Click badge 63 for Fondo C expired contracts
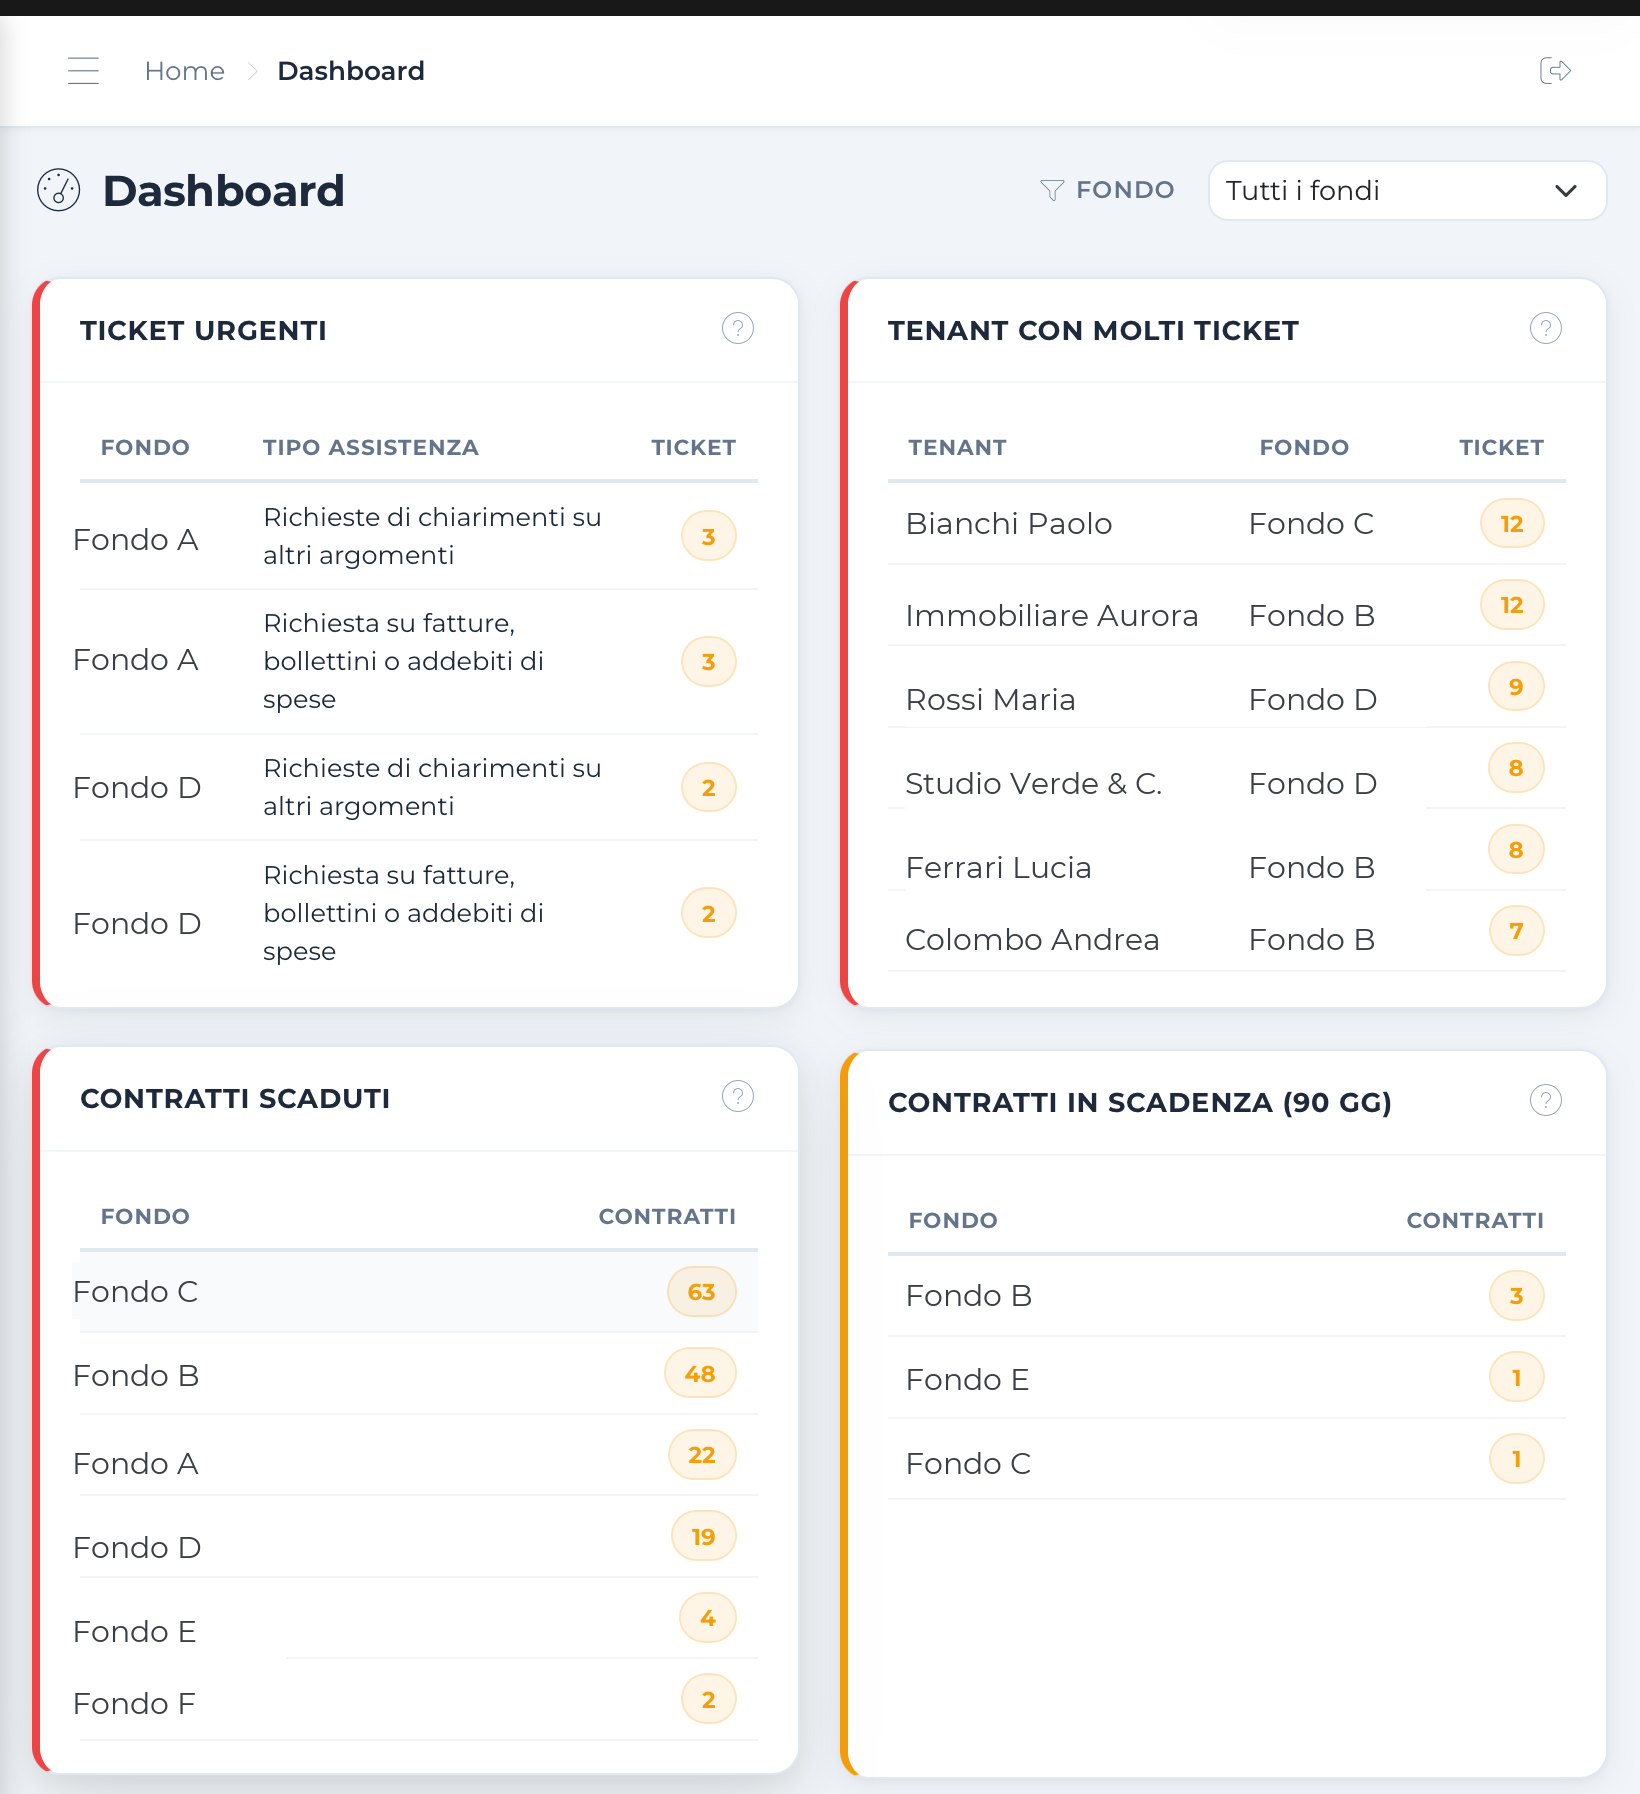The height and width of the screenshot is (1794, 1640). pos(702,1292)
